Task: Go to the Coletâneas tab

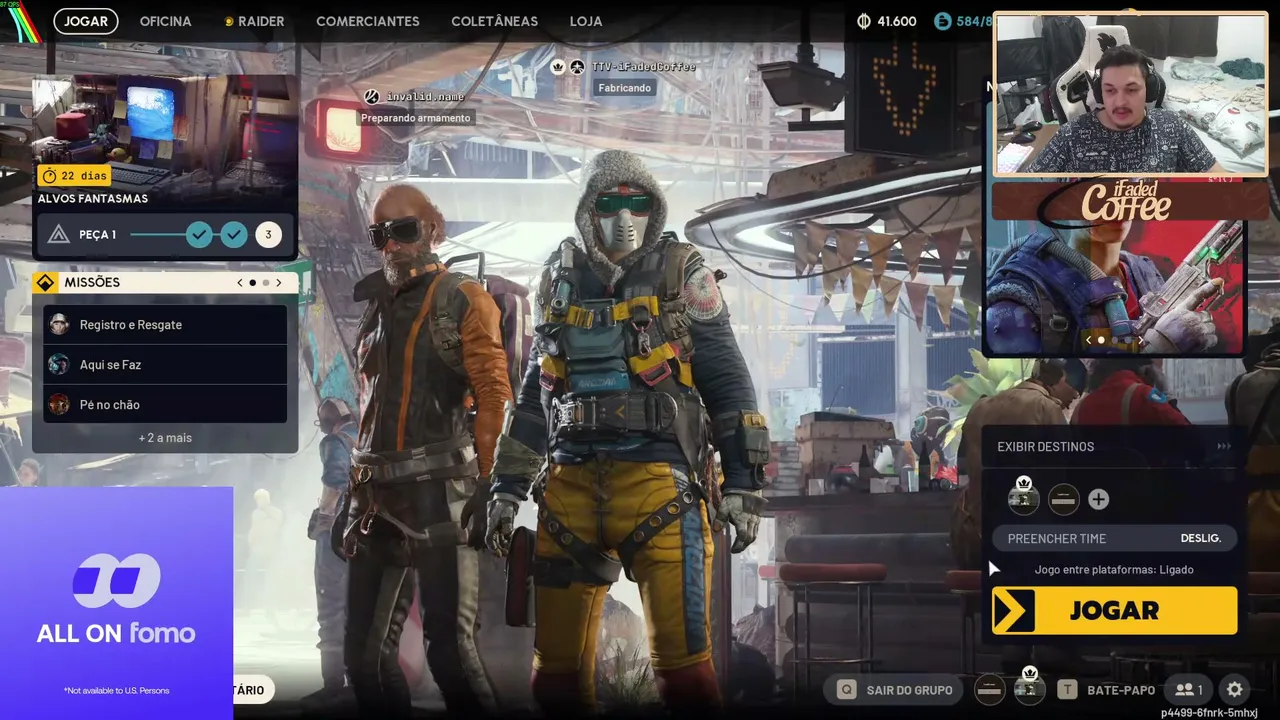Action: tap(494, 21)
